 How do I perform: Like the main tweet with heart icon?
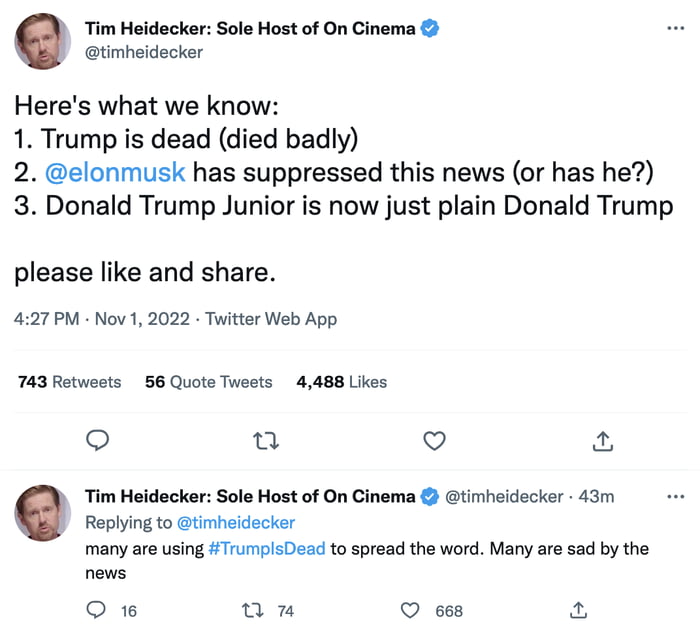[x=434, y=441]
